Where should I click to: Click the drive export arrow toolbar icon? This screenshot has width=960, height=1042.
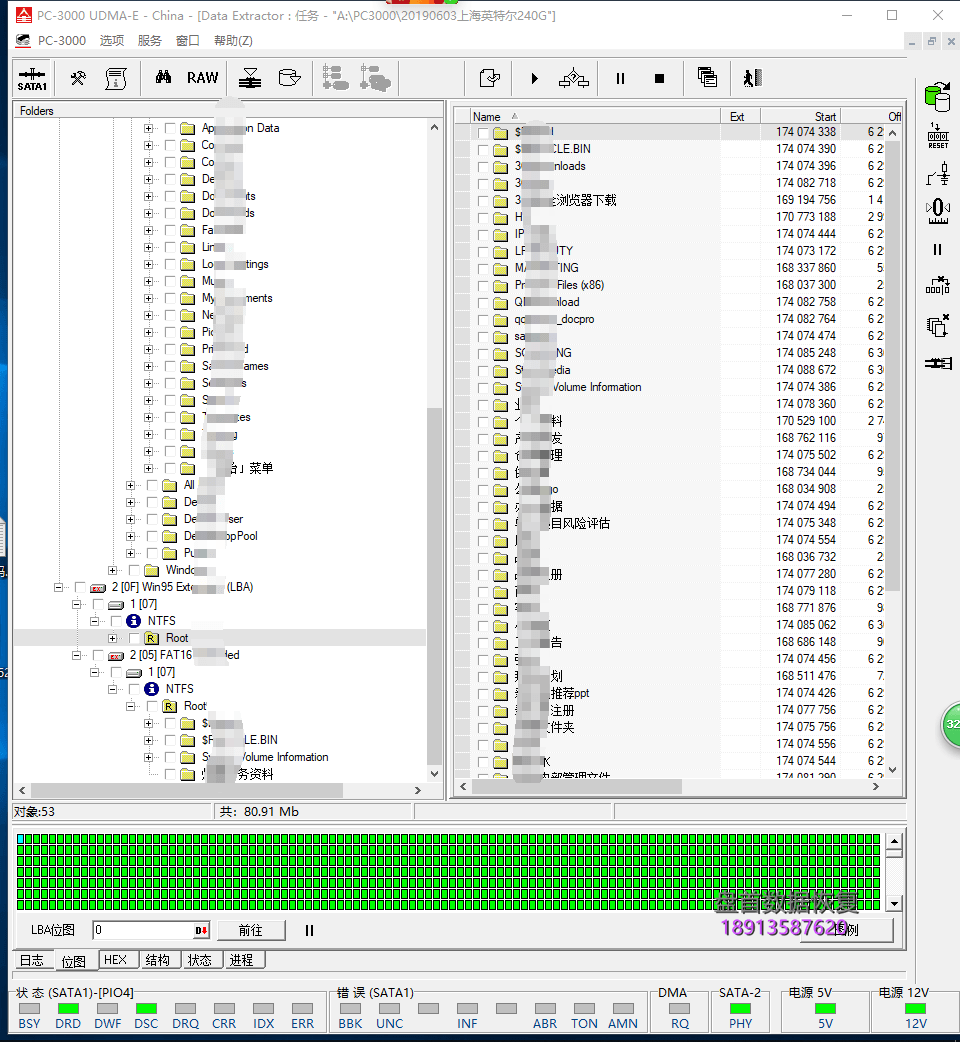tap(289, 78)
